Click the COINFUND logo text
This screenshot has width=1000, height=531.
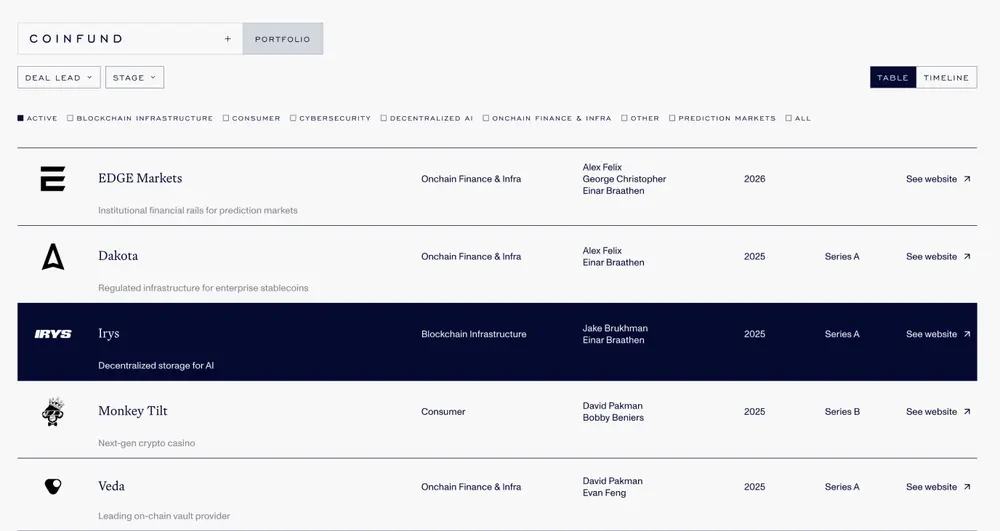click(x=76, y=39)
